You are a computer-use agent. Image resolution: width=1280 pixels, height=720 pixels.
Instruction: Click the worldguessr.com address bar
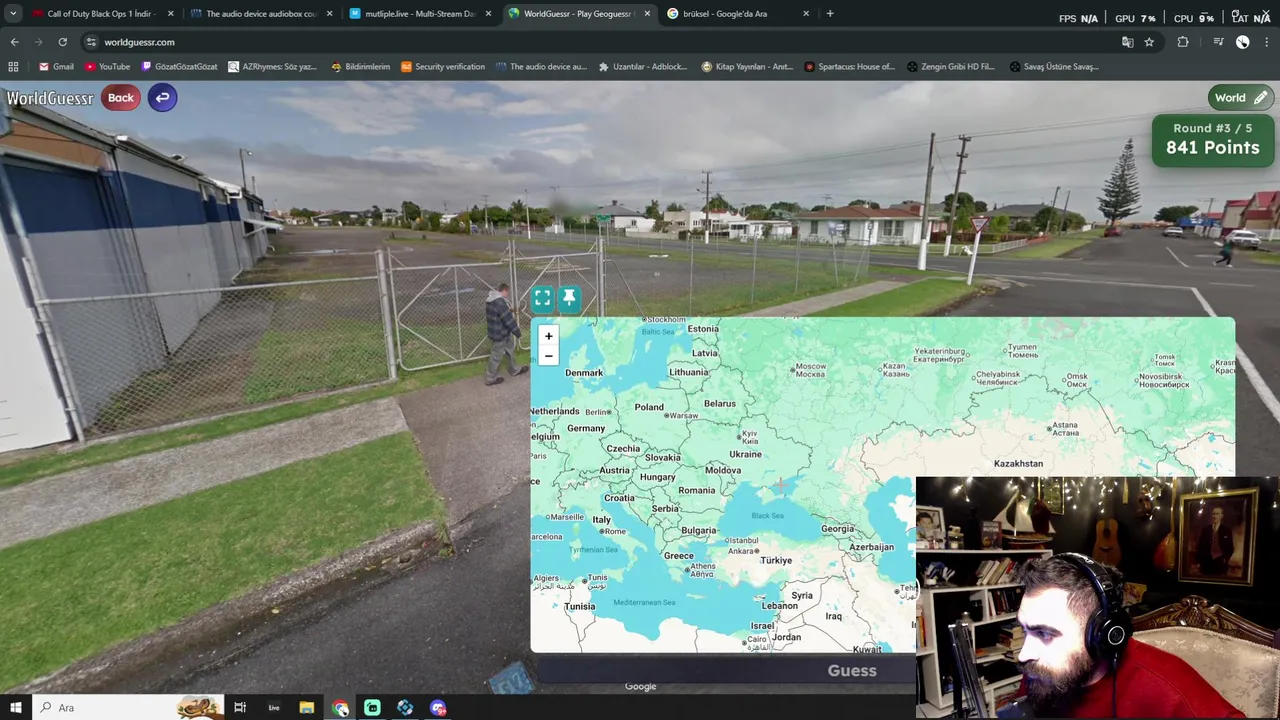tap(600, 42)
